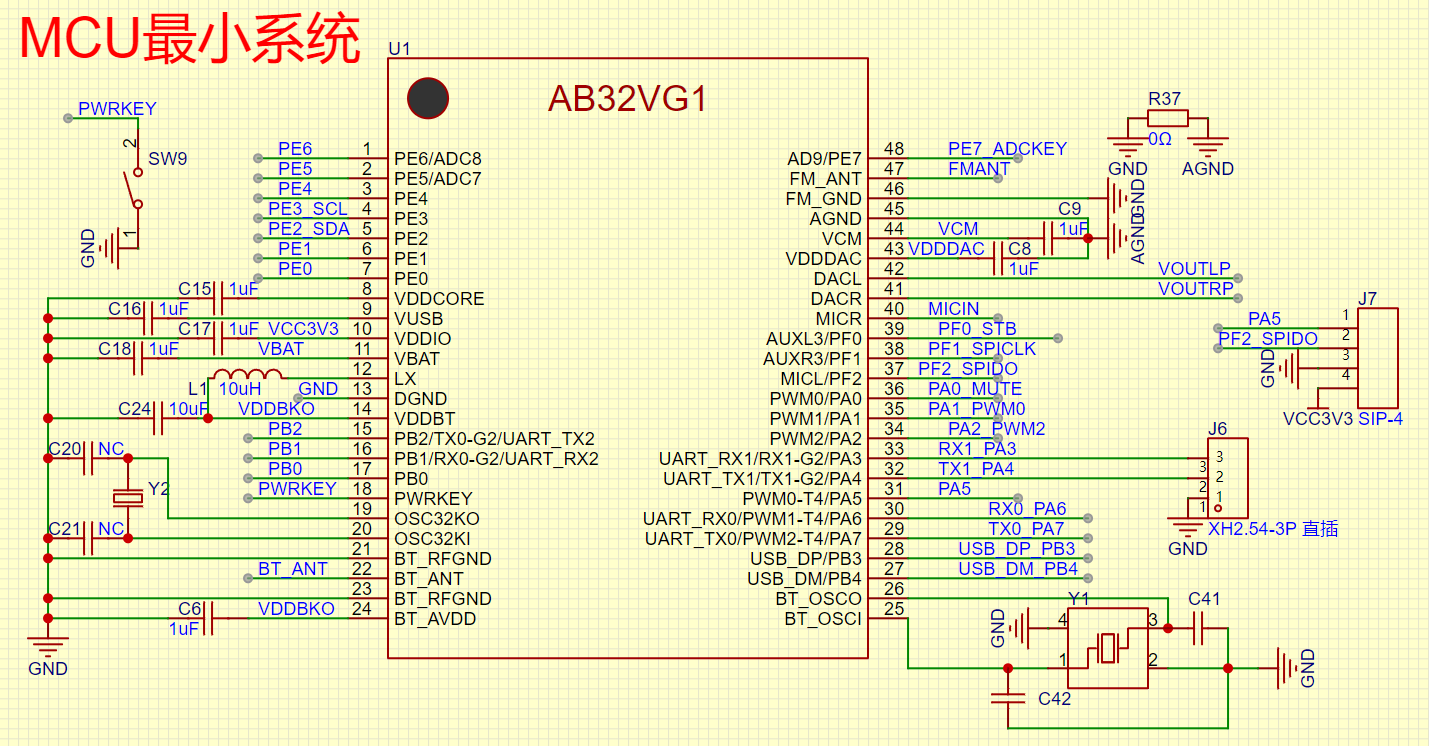This screenshot has height=746, width=1429.
Task: Click the TX1_PA4 net label
Action: coord(976,468)
